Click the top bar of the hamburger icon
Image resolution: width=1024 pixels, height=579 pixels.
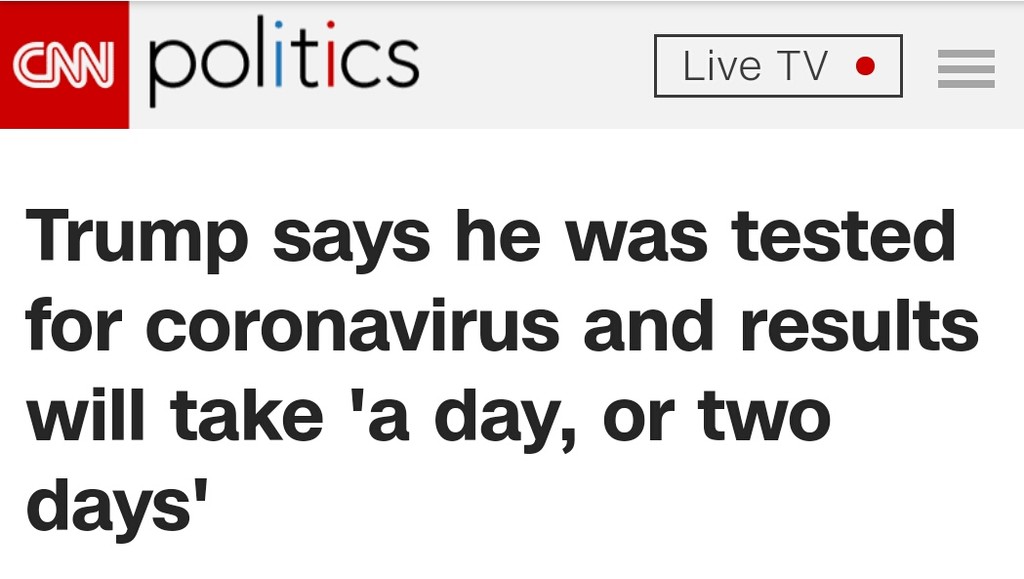(x=965, y=53)
